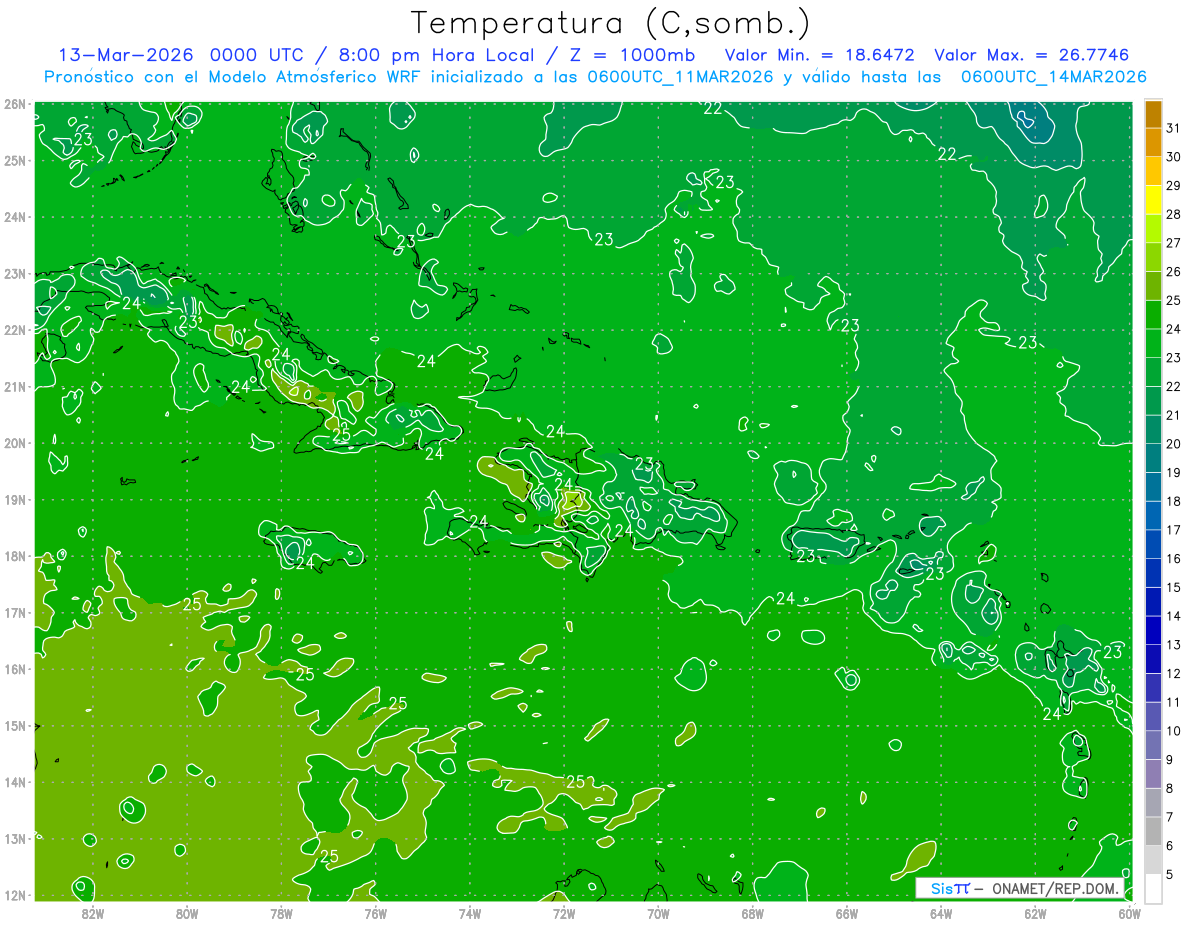1200x927 pixels.
Task: Click the '25N' latitude axis label
Action: [15, 161]
